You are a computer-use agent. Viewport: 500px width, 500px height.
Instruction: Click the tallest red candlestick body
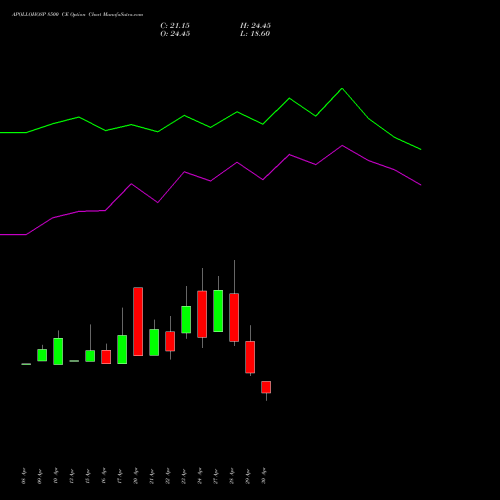point(138,321)
